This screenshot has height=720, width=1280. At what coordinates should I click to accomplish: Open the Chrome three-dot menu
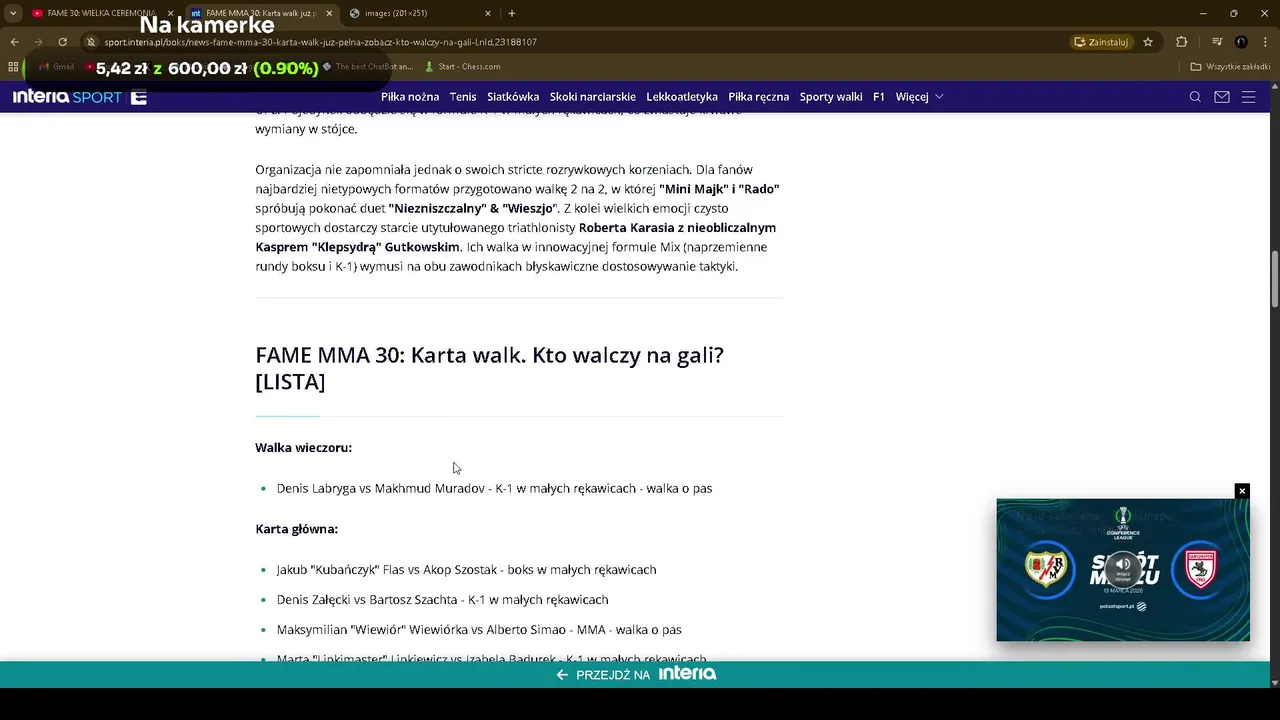pos(1265,42)
